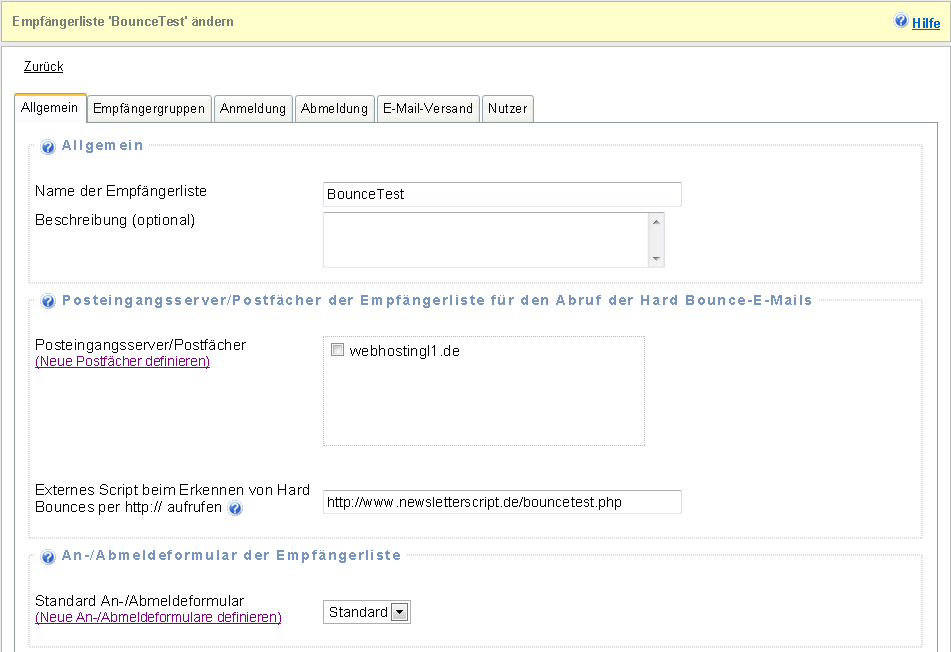Click help icon beside Posteingangsserver section heading

click(x=48, y=301)
